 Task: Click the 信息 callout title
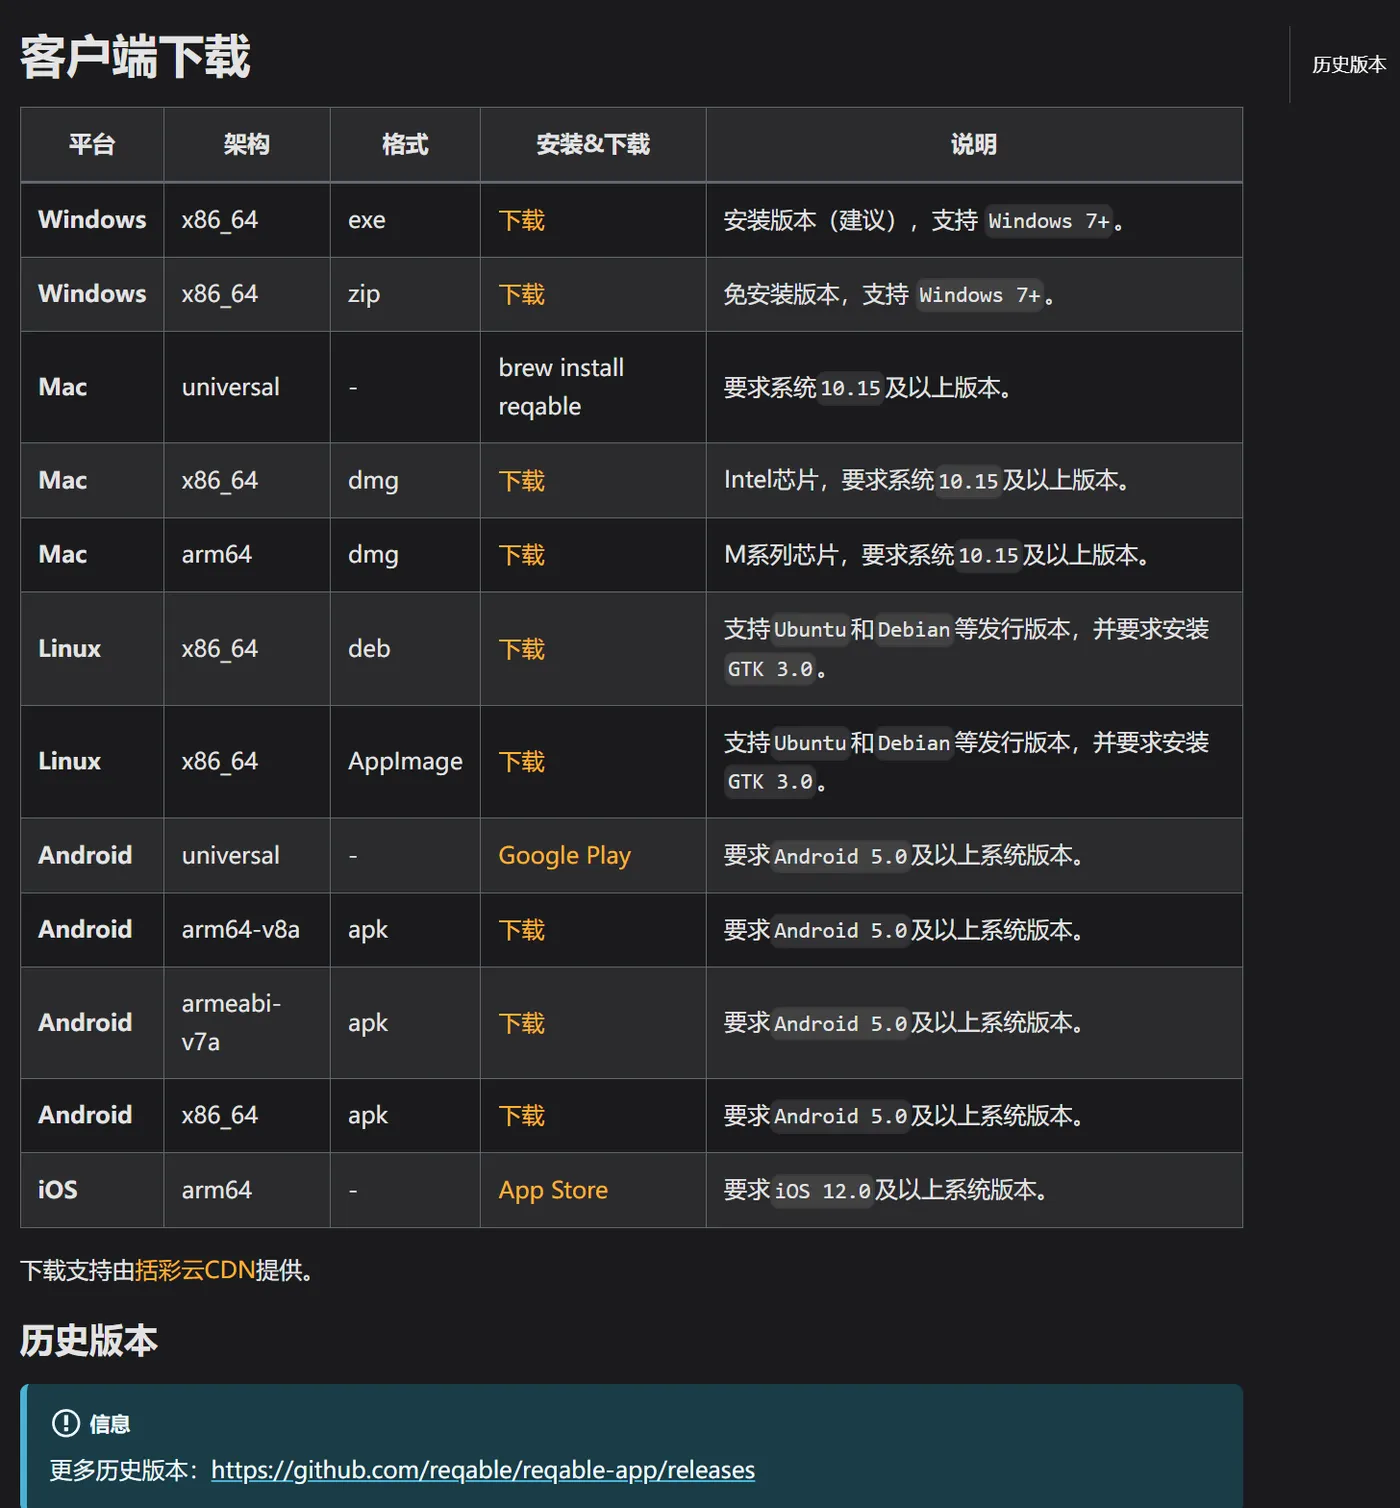click(x=110, y=1424)
